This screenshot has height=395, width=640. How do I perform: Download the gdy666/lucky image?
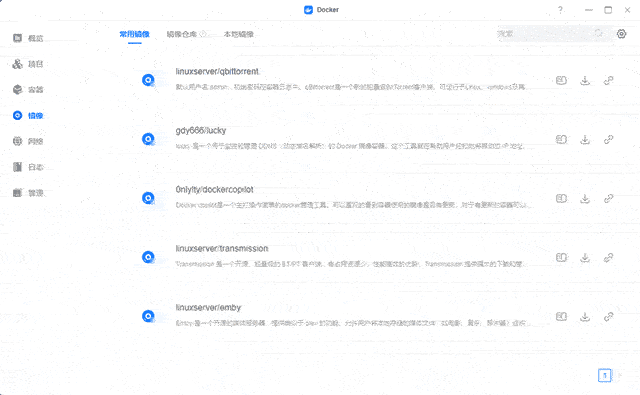point(585,140)
